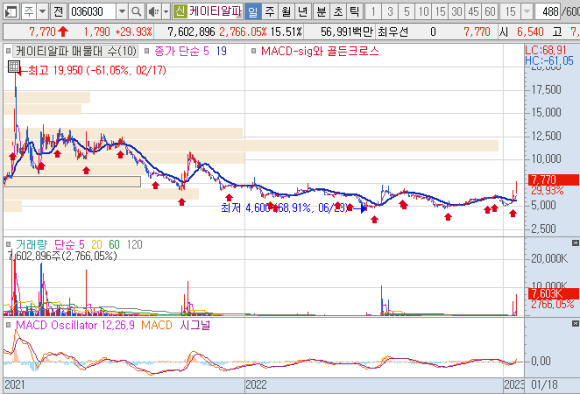This screenshot has width=580, height=394.
Task: Select 일 daily chart period
Action: [253, 12]
